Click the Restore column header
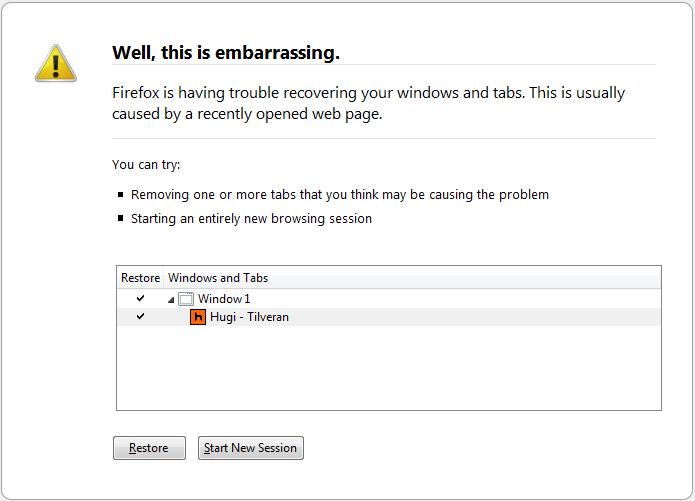The width and height of the screenshot is (695, 501). tap(141, 278)
